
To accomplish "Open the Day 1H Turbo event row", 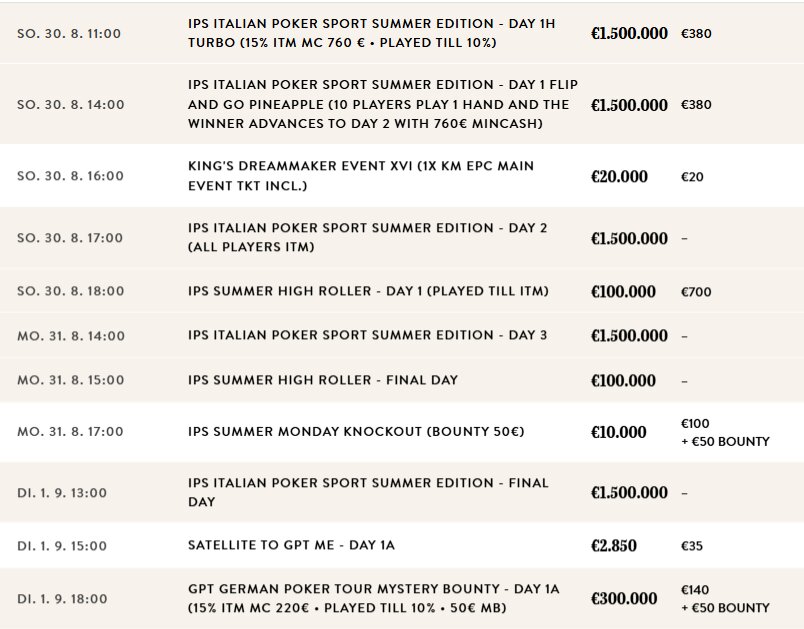I will 402,33.
